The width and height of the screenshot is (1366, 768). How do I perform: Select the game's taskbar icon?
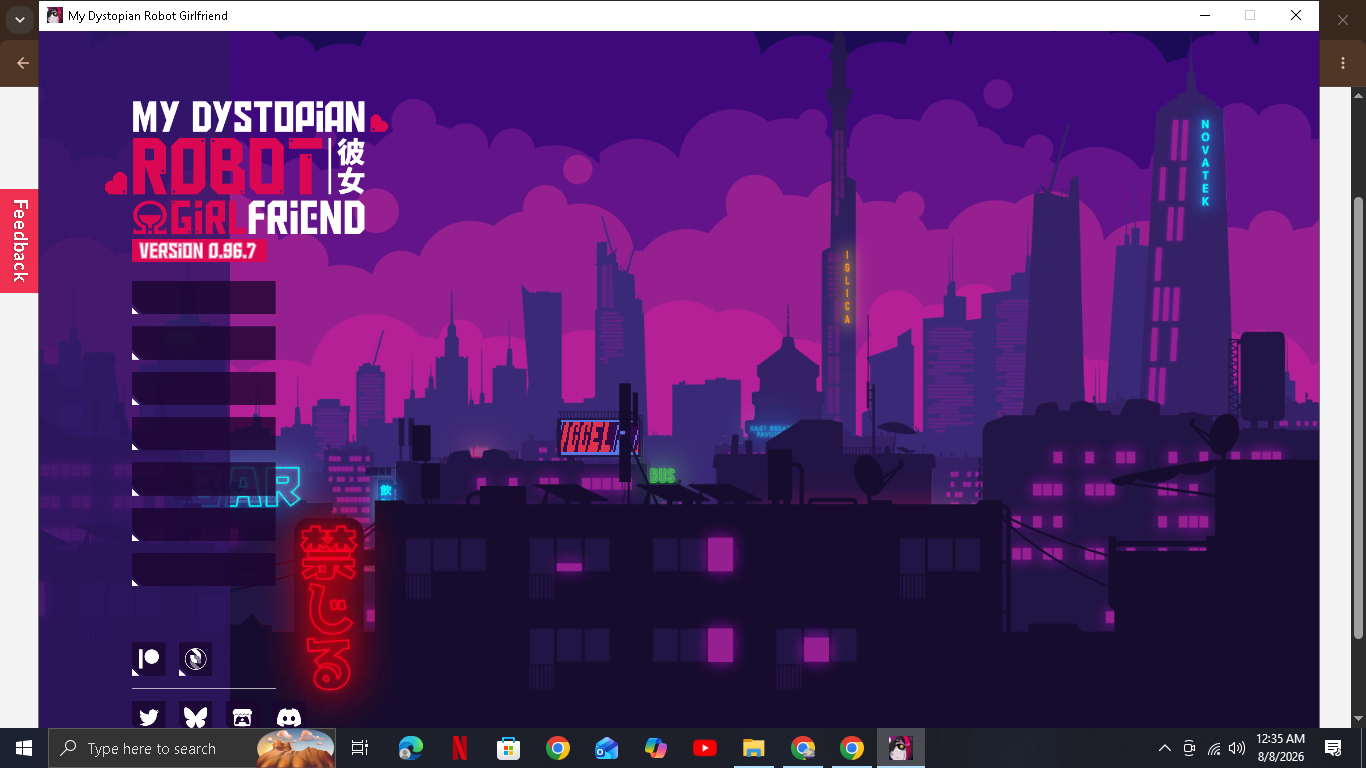(901, 748)
